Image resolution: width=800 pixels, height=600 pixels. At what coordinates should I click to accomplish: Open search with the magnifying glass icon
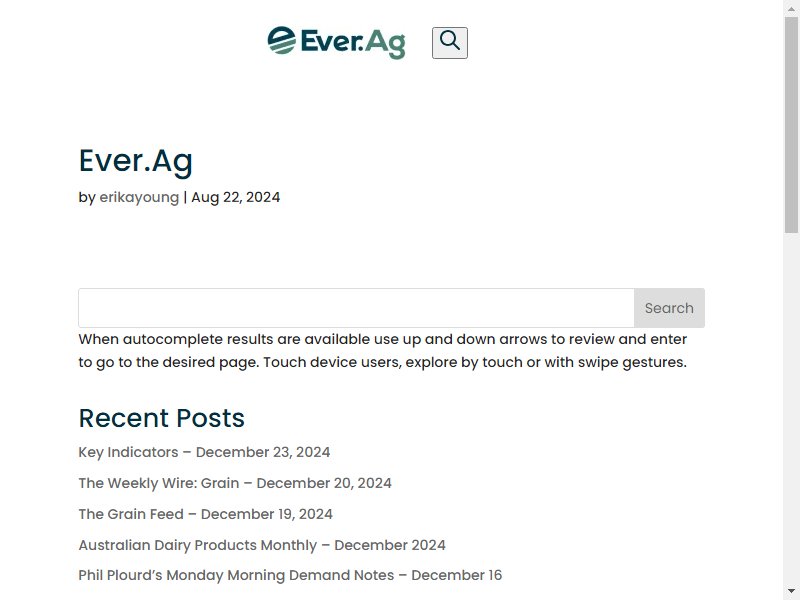coord(449,43)
